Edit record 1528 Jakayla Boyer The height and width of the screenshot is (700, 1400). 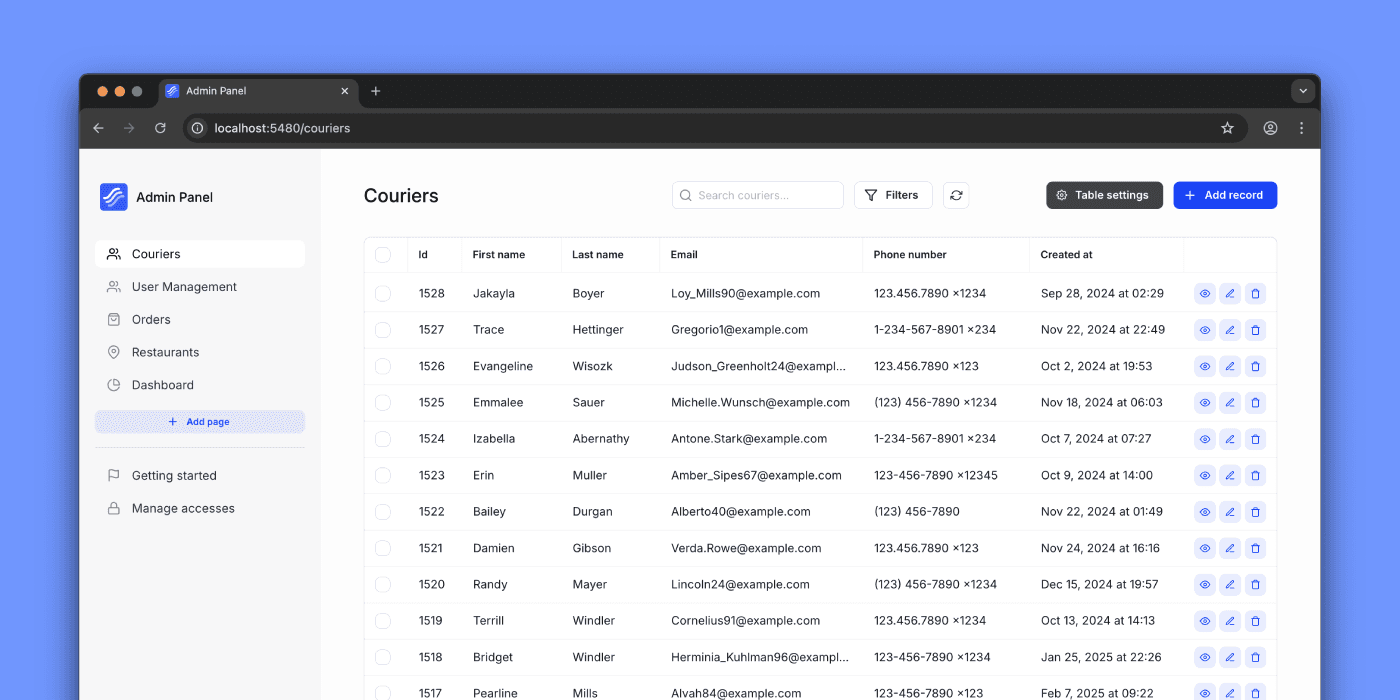pos(1230,294)
